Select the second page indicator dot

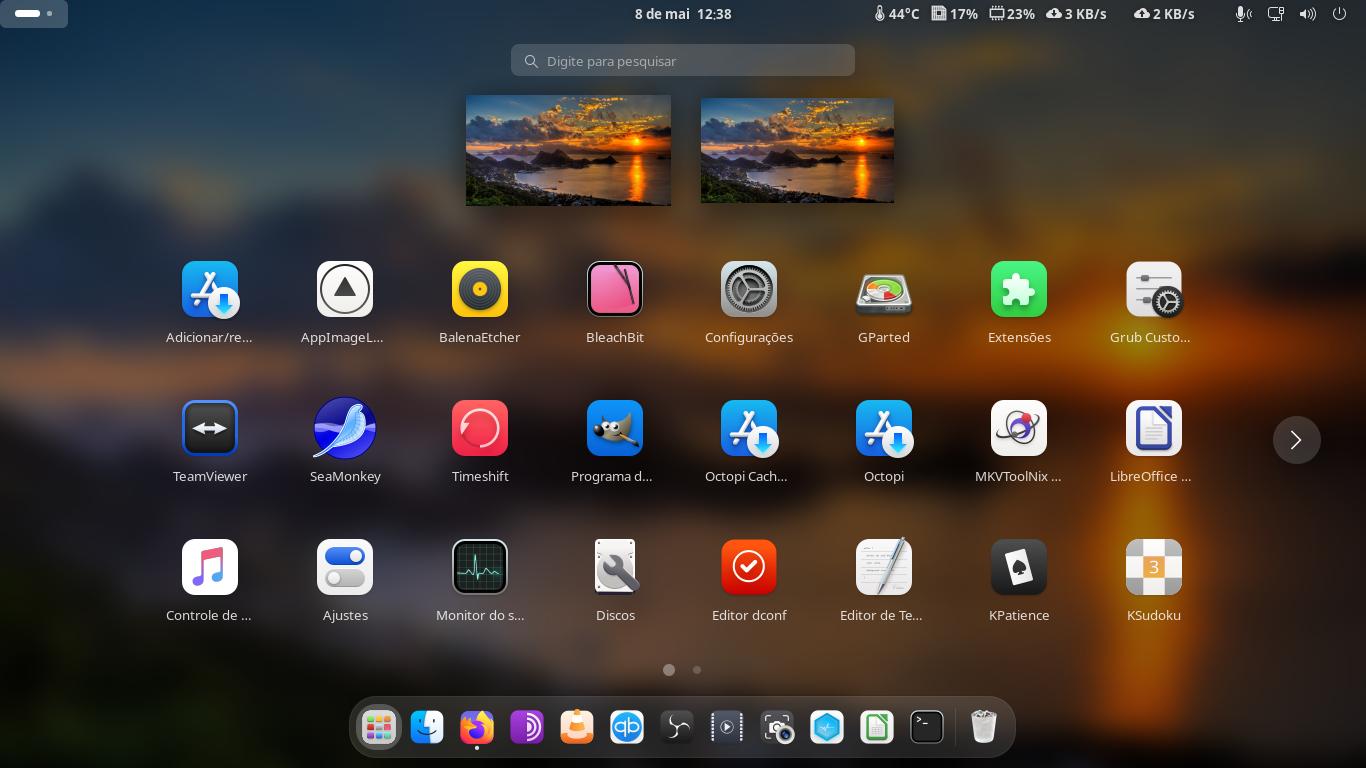tap(697, 670)
